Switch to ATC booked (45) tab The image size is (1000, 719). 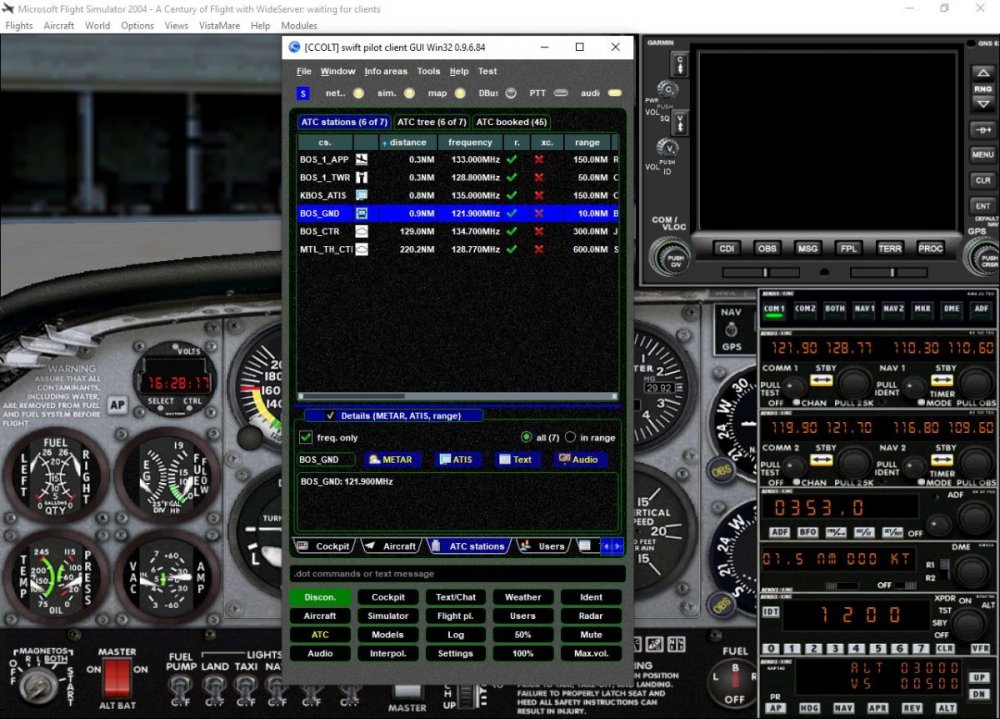[x=511, y=122]
